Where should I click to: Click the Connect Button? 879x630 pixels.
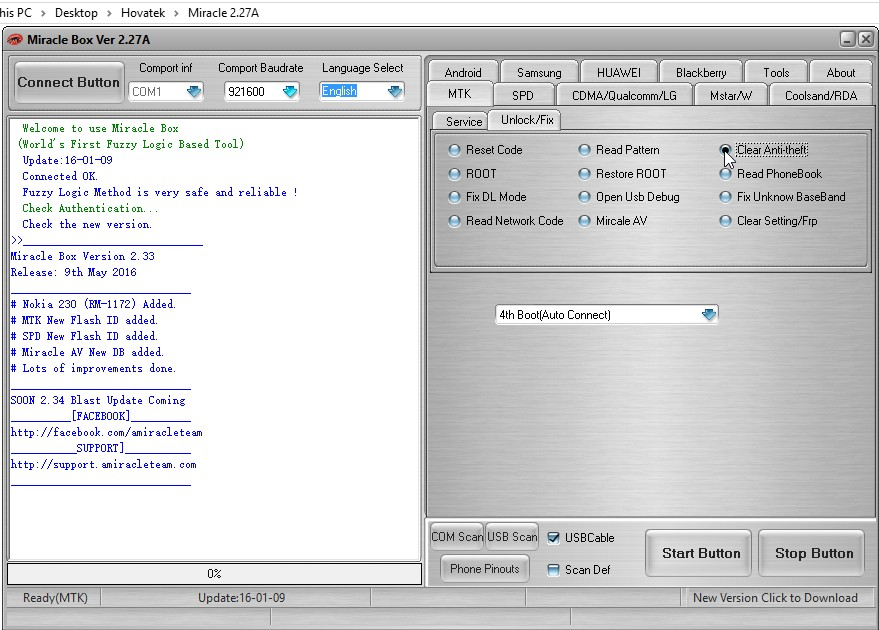click(x=68, y=82)
